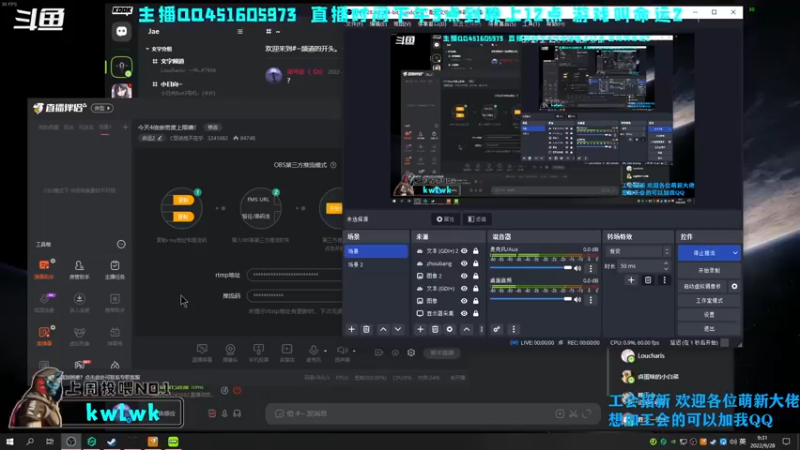Open the microphone tool in streaming companion
The image size is (800, 450).
(x=313, y=352)
